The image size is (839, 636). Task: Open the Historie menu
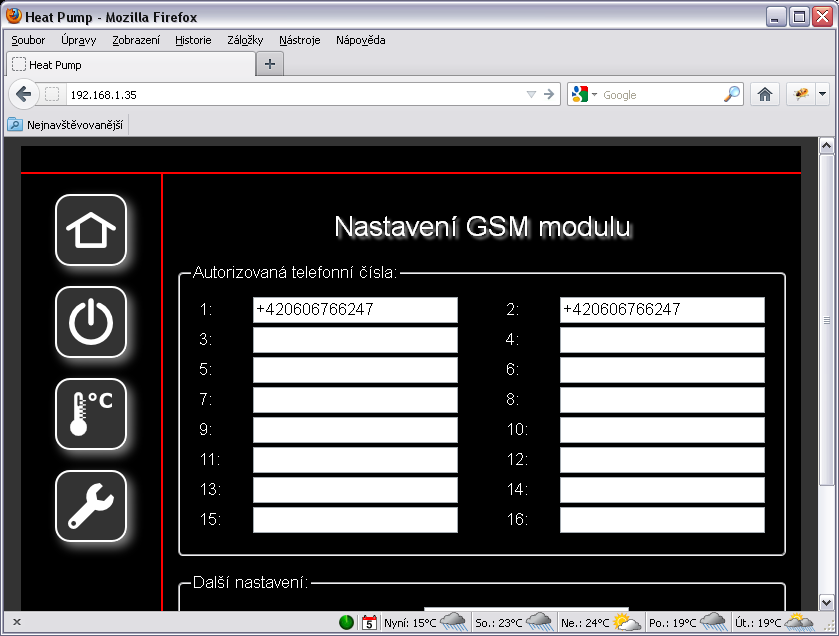click(193, 40)
